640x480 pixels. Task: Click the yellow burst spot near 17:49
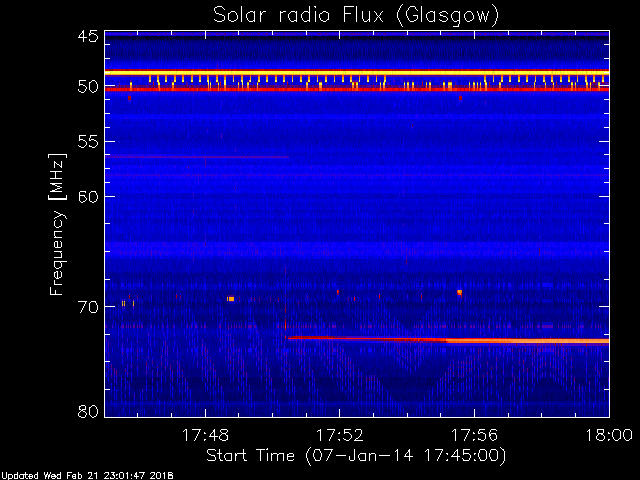click(x=231, y=299)
